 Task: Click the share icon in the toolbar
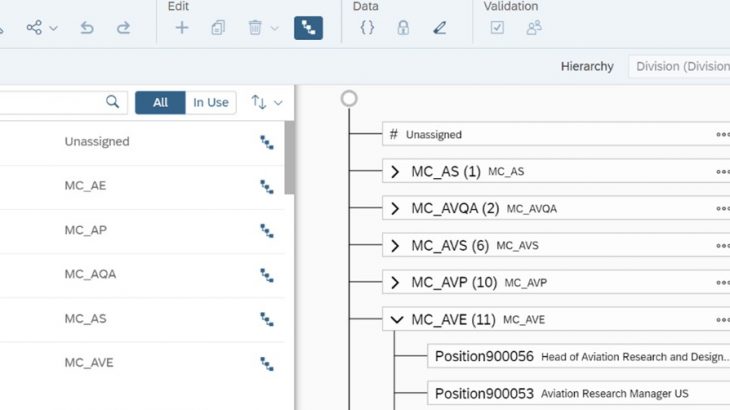(x=35, y=28)
